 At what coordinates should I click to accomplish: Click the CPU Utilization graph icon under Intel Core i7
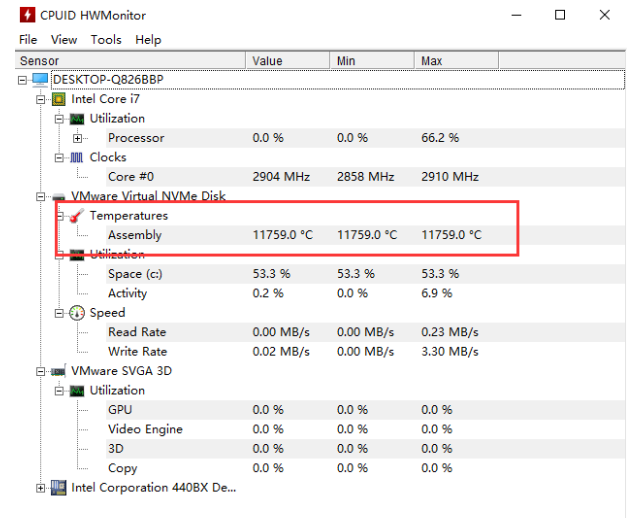point(77,119)
